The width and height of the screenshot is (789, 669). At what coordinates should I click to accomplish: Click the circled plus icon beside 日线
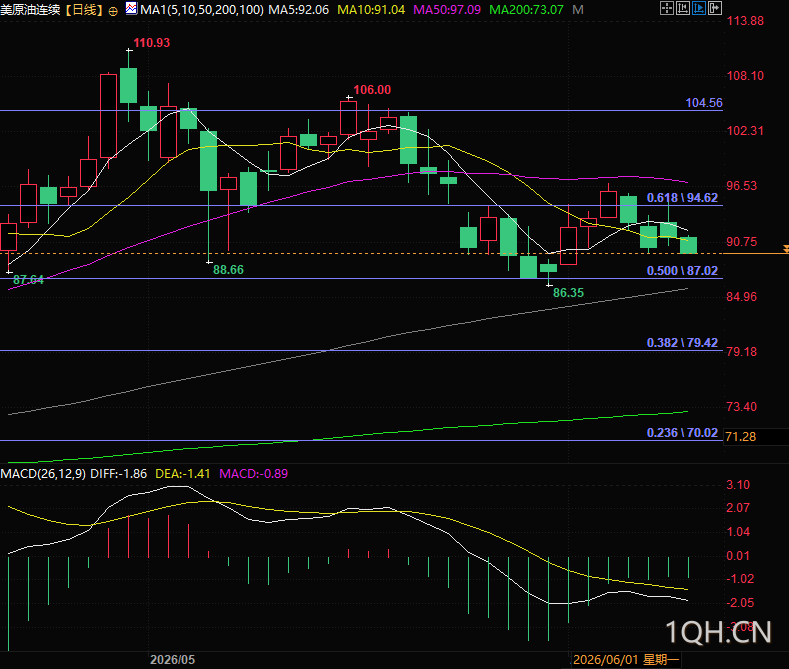[113, 11]
